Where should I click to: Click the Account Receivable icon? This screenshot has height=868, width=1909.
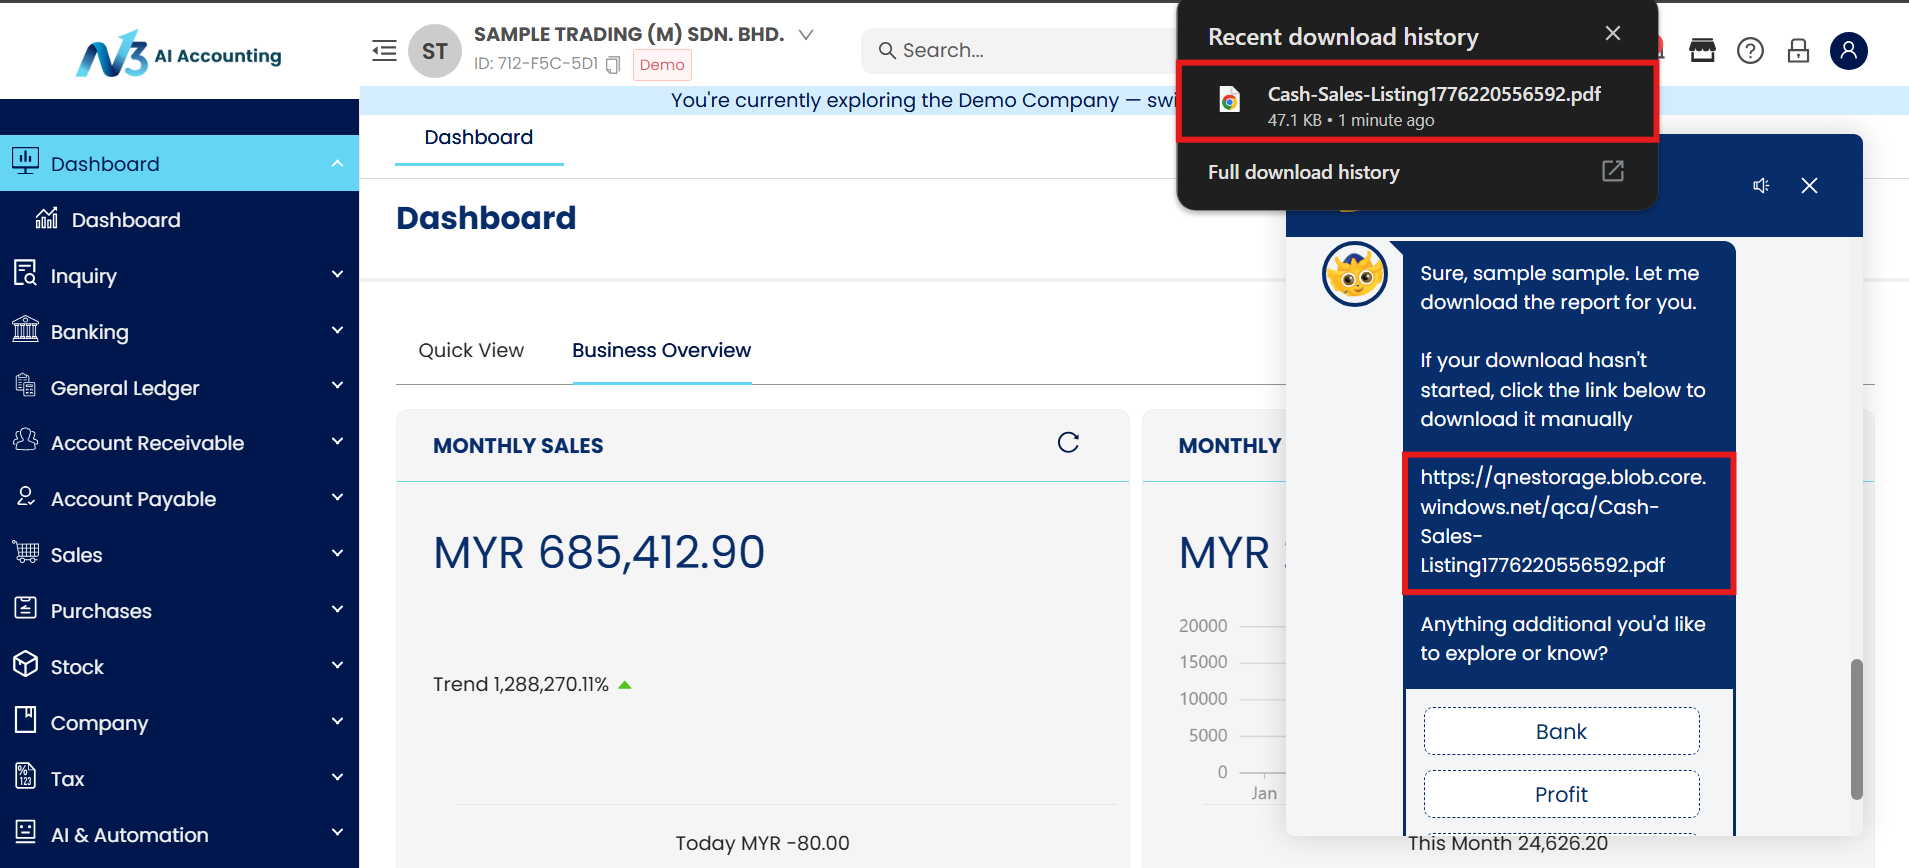pyautogui.click(x=25, y=440)
